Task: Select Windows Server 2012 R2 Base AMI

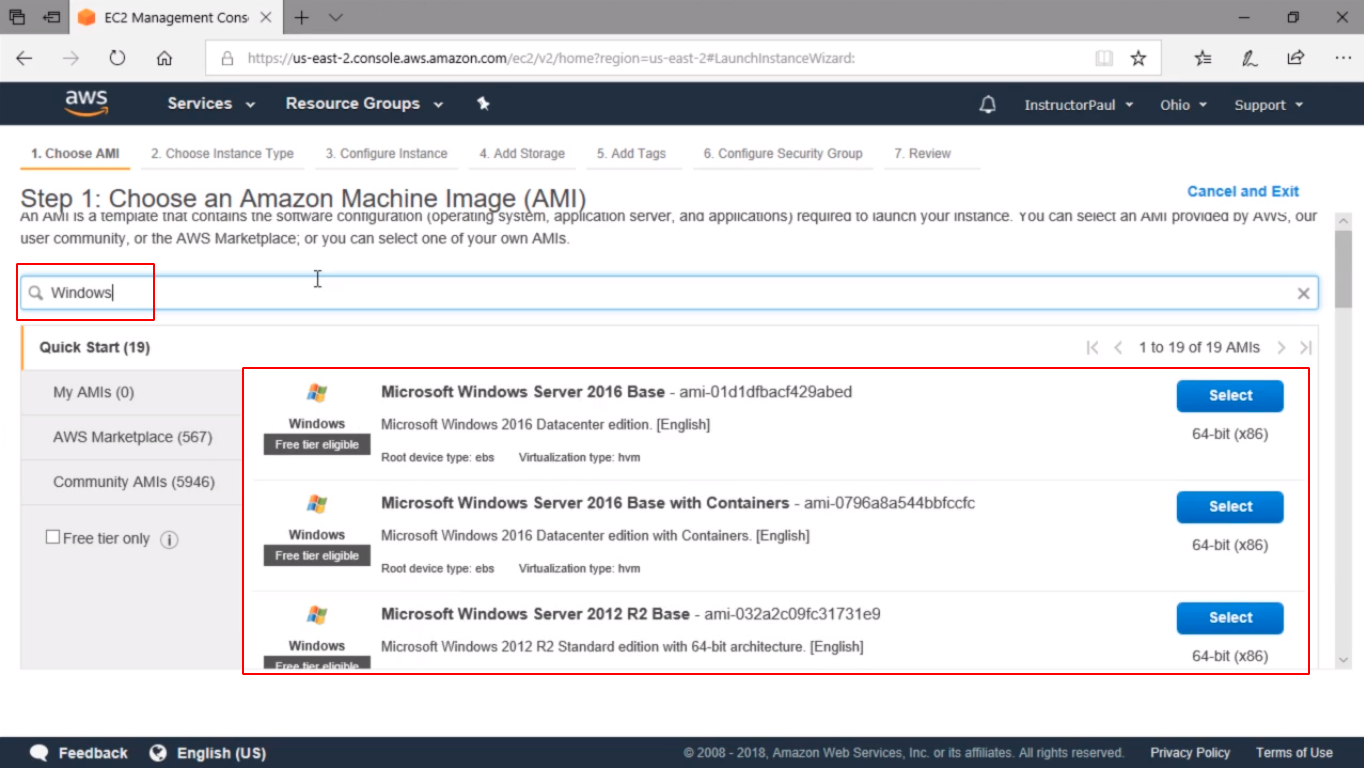Action: pyautogui.click(x=1230, y=618)
